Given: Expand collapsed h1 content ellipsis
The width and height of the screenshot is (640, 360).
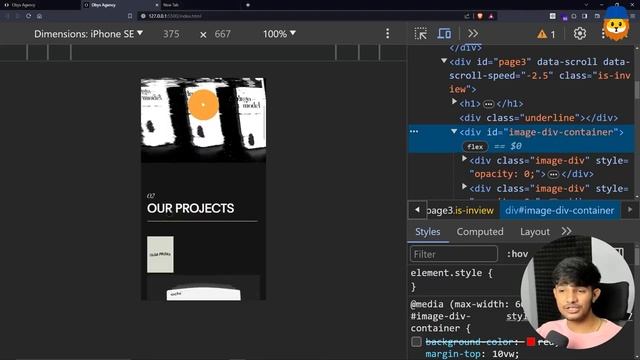Looking at the screenshot, I should point(488,104).
